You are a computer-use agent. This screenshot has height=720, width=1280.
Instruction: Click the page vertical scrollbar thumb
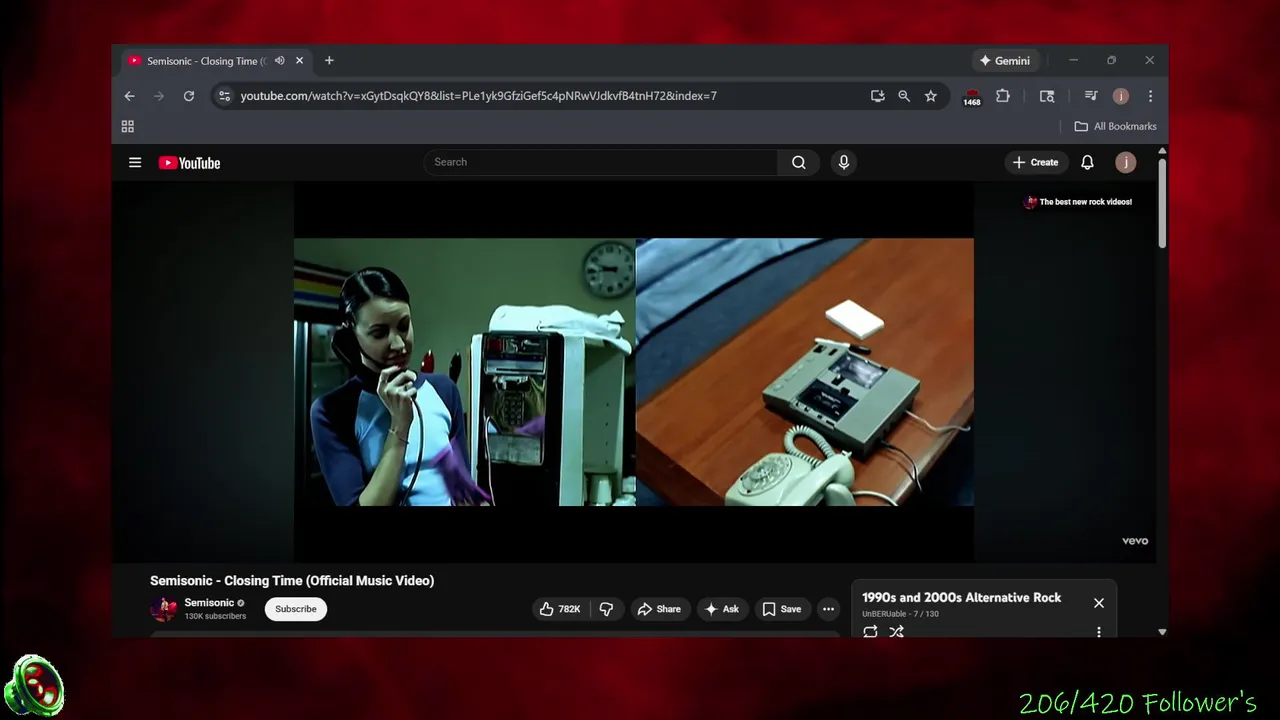tap(1162, 202)
